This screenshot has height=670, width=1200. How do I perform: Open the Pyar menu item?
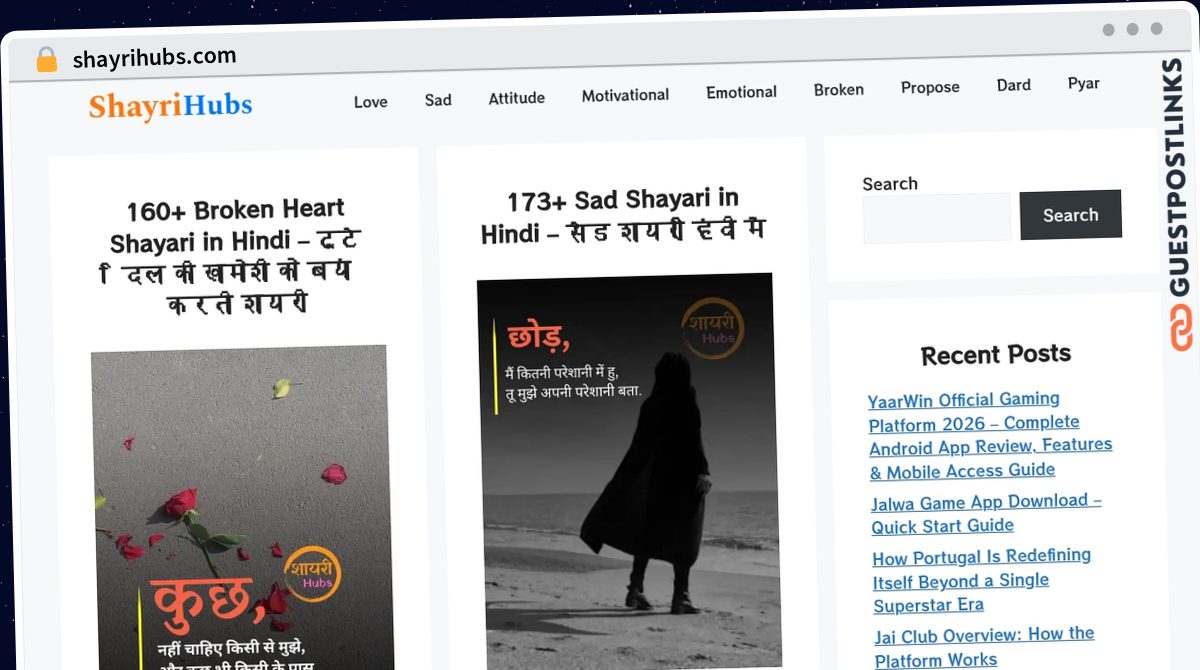pyautogui.click(x=1083, y=83)
